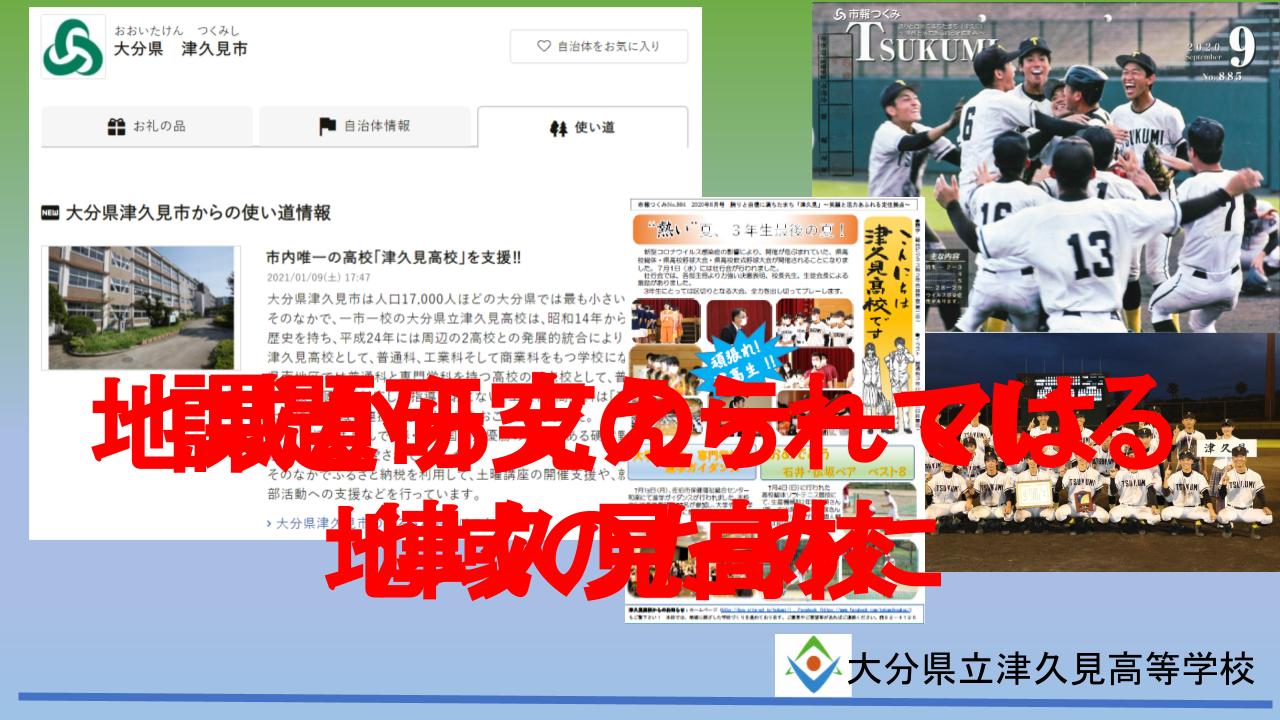The width and height of the screenshot is (1280, 720).
Task: Click the 市報つくみ newsletter page image
Action: click(776, 410)
